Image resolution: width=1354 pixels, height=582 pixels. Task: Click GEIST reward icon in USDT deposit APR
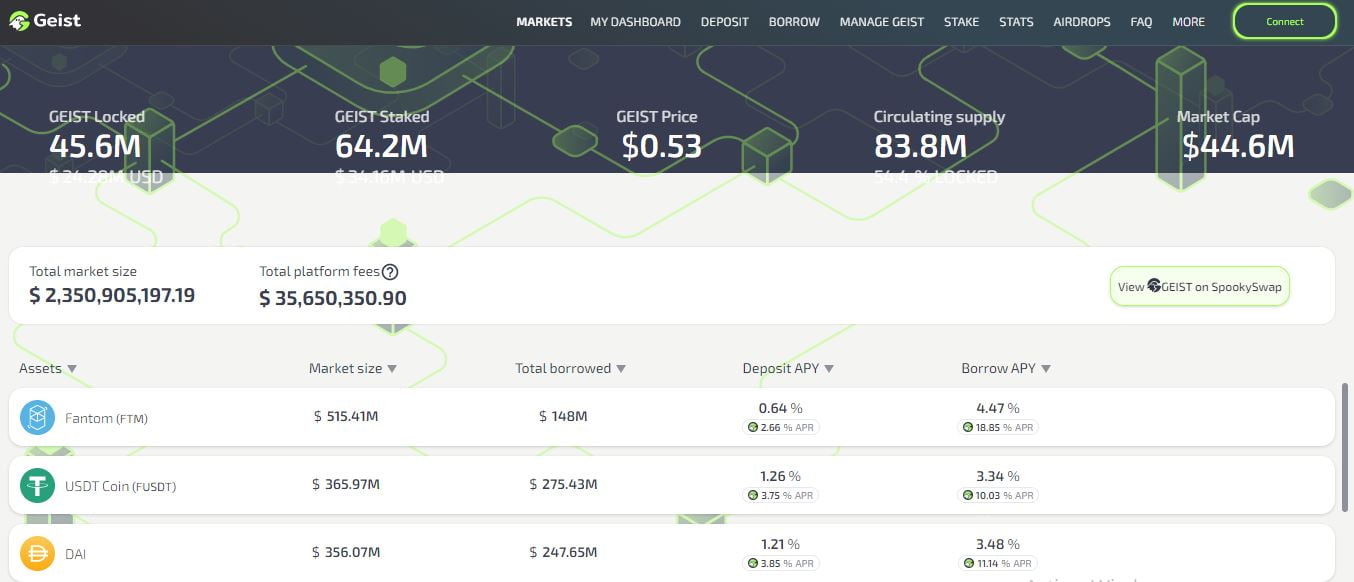pyautogui.click(x=753, y=495)
